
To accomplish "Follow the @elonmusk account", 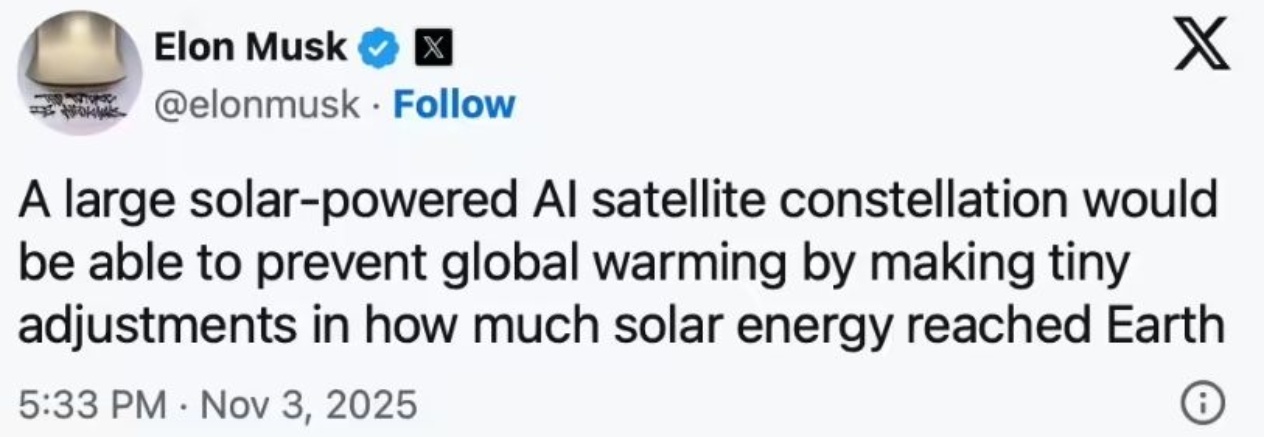I will click(454, 104).
